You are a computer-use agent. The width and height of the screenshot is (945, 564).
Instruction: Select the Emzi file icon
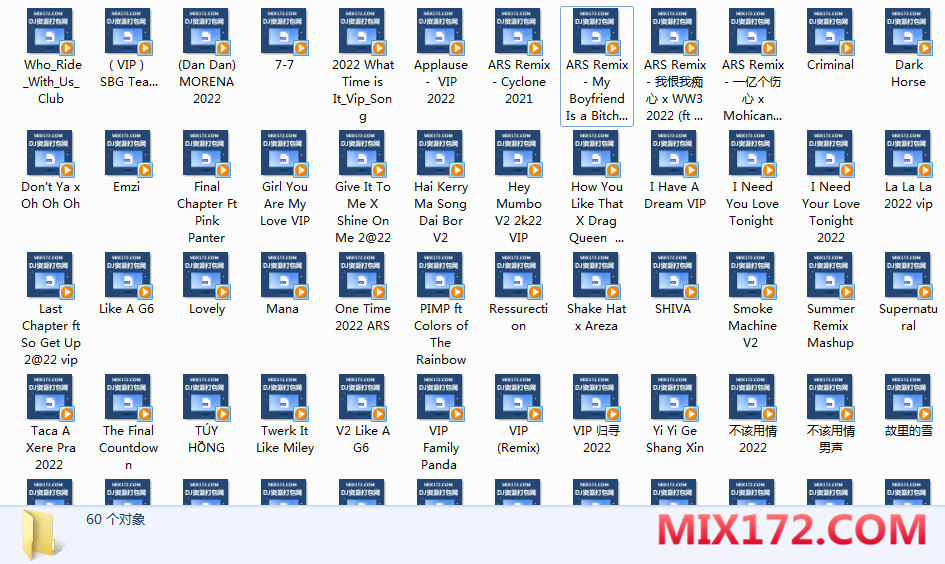tap(128, 154)
